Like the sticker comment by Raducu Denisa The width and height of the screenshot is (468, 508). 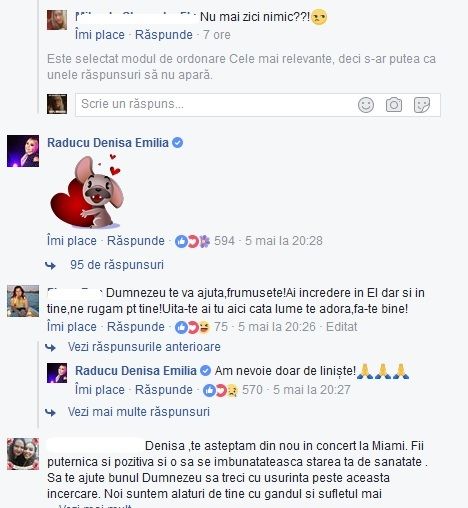click(x=72, y=241)
